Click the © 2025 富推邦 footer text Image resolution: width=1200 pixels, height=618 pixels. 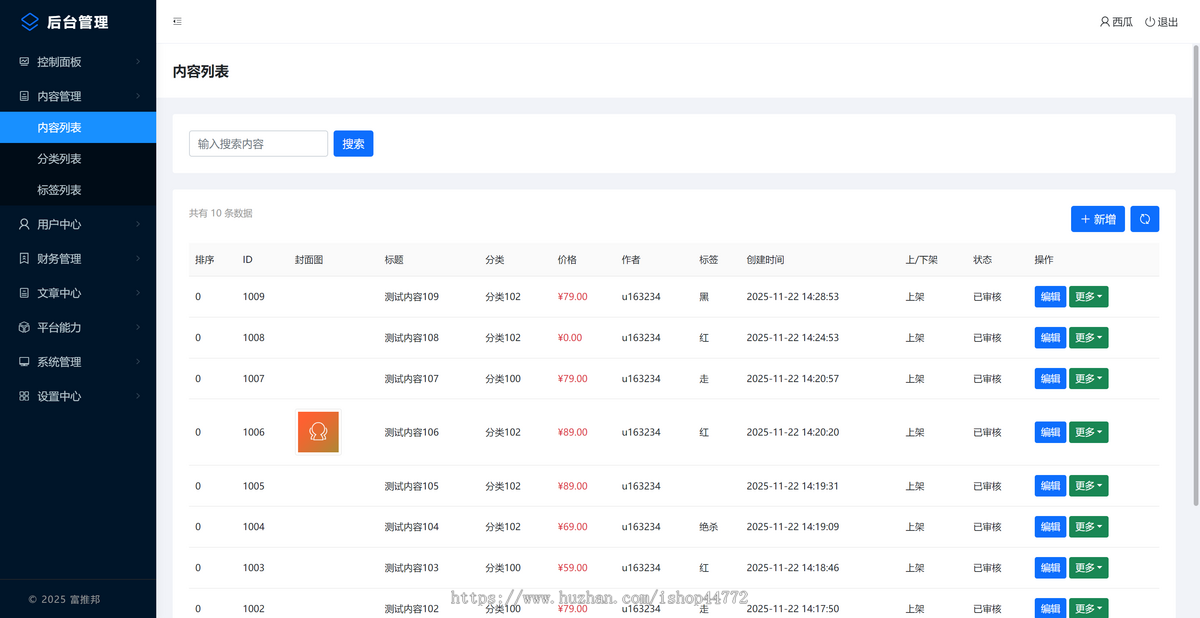pos(64,599)
